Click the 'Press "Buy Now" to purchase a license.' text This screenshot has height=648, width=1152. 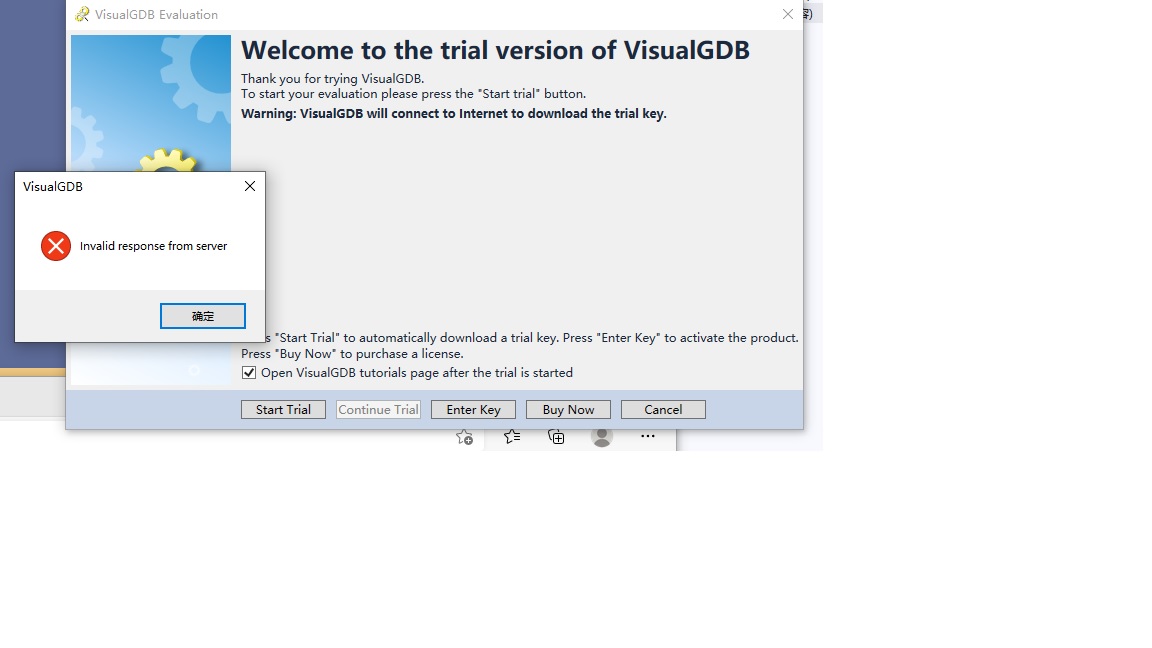pos(352,353)
